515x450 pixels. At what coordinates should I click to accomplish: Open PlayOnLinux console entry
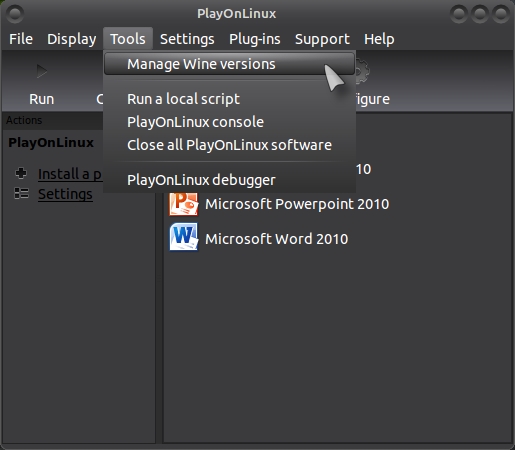click(229, 122)
